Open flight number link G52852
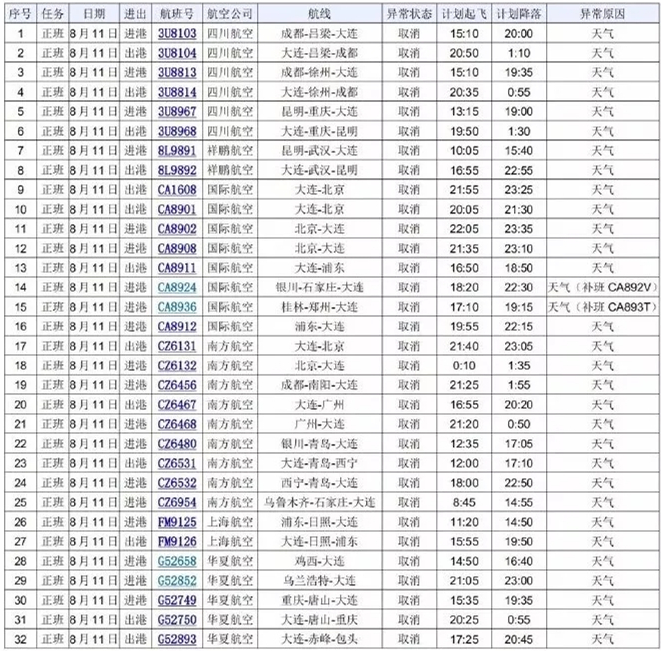 (177, 581)
